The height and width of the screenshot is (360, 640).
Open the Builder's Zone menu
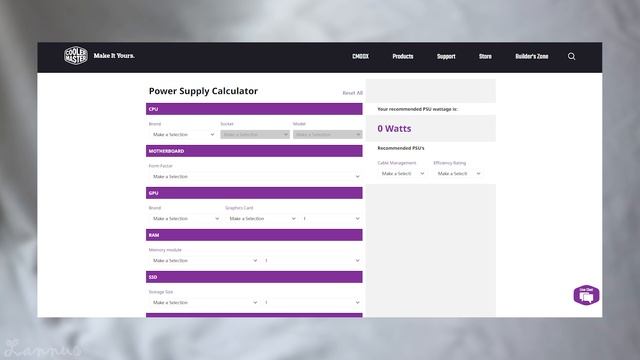(x=532, y=56)
